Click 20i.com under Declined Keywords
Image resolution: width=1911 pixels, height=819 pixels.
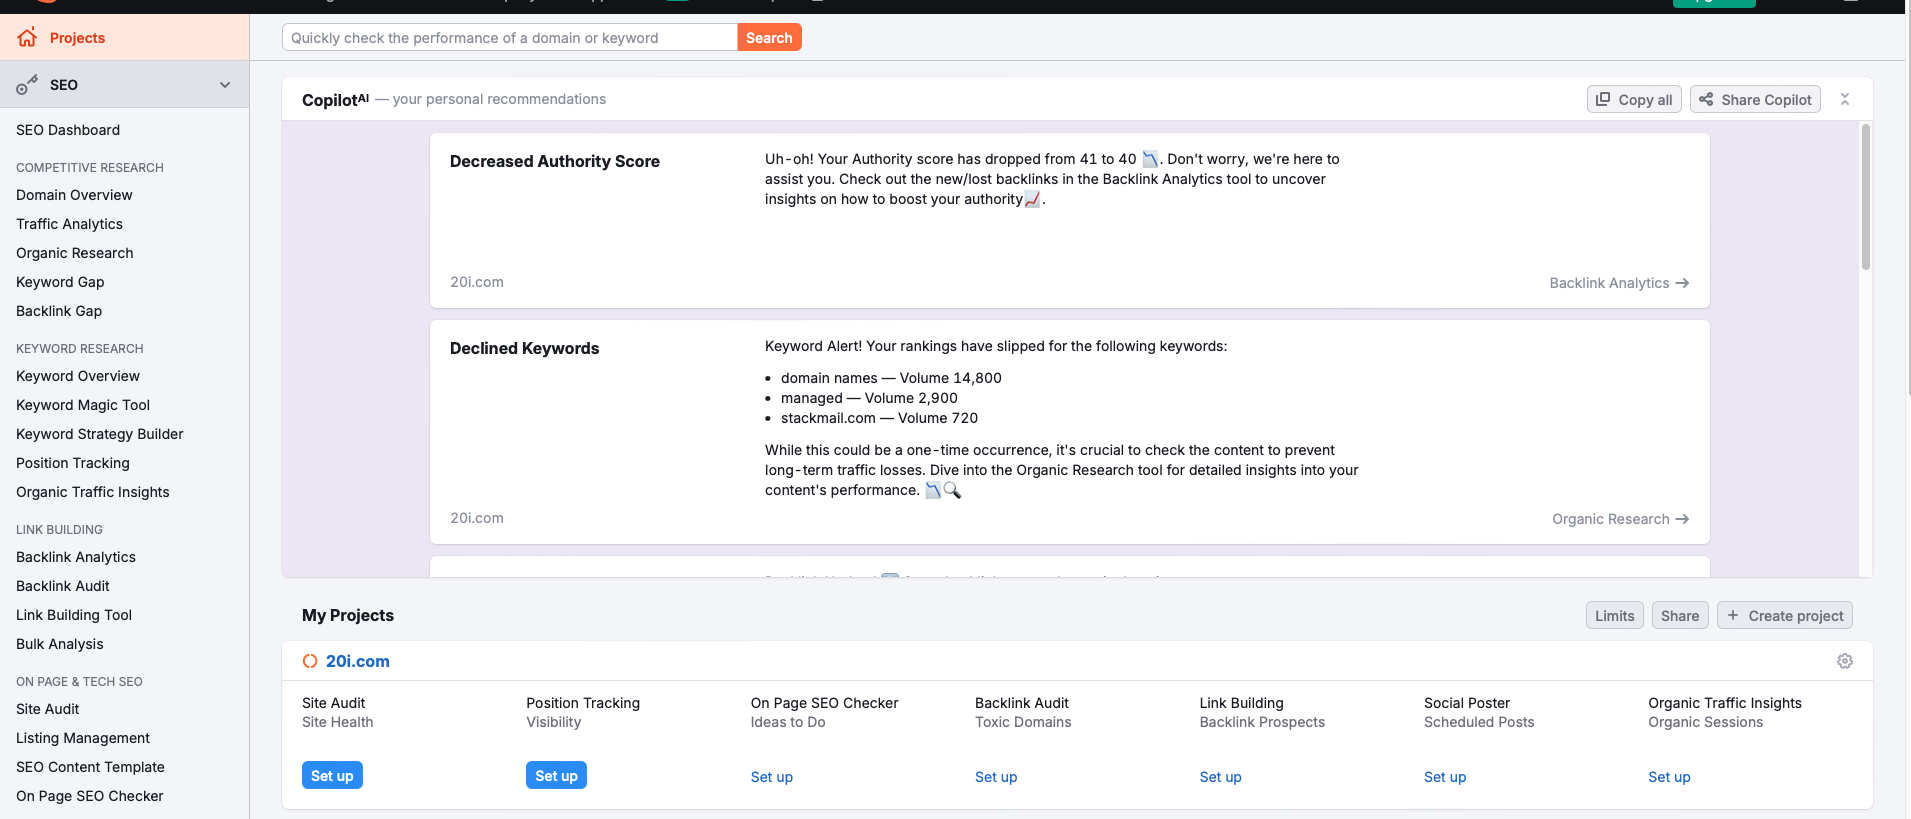(x=477, y=518)
